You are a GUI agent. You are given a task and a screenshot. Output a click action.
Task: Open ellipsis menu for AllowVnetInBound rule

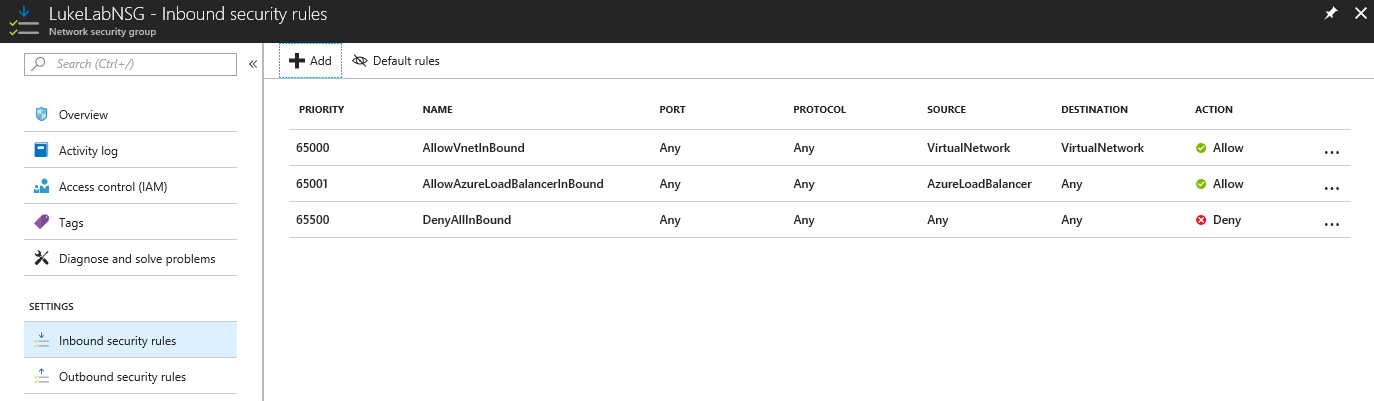1331,153
